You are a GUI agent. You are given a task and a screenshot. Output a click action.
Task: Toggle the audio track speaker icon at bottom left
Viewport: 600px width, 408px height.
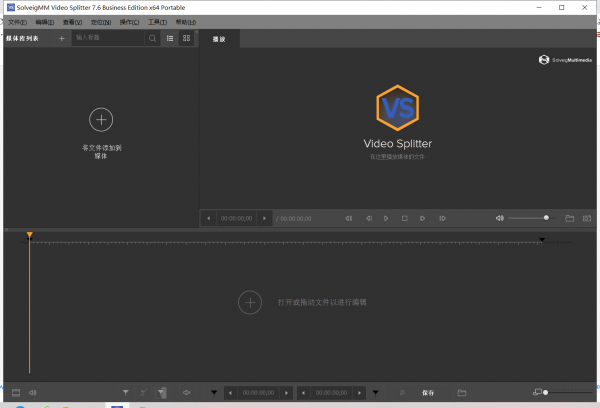[33, 392]
